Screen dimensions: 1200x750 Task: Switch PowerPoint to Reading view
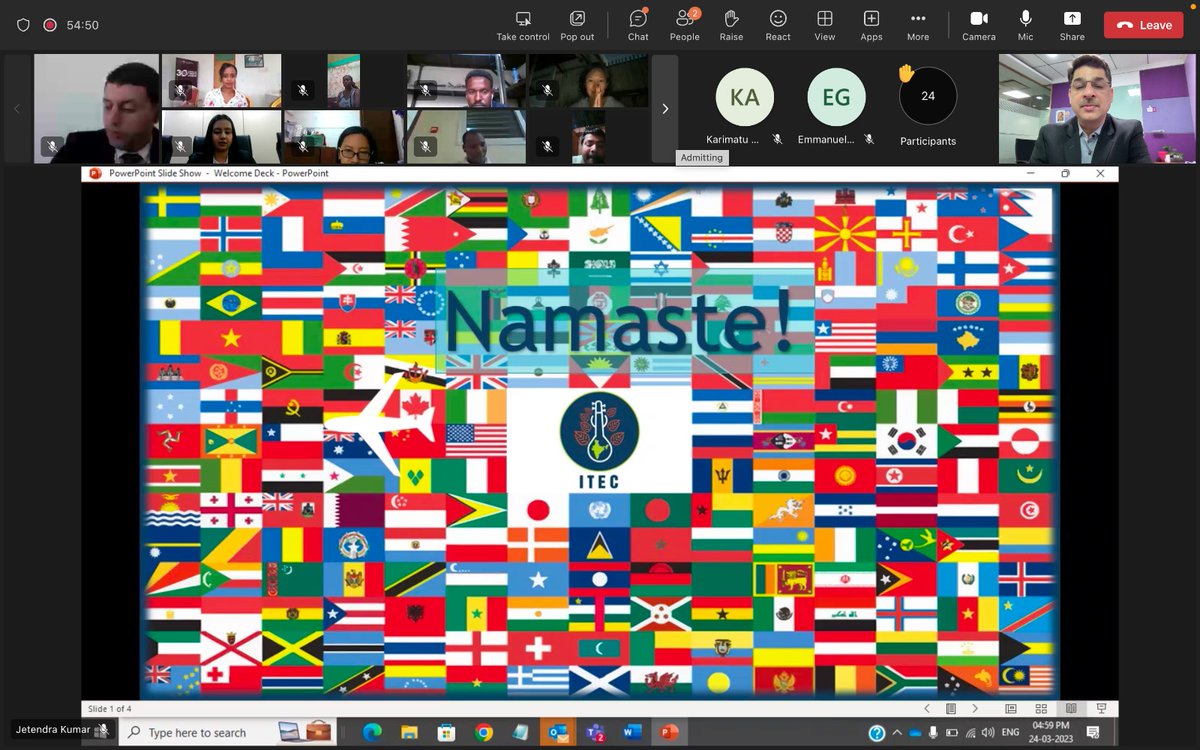click(1070, 709)
